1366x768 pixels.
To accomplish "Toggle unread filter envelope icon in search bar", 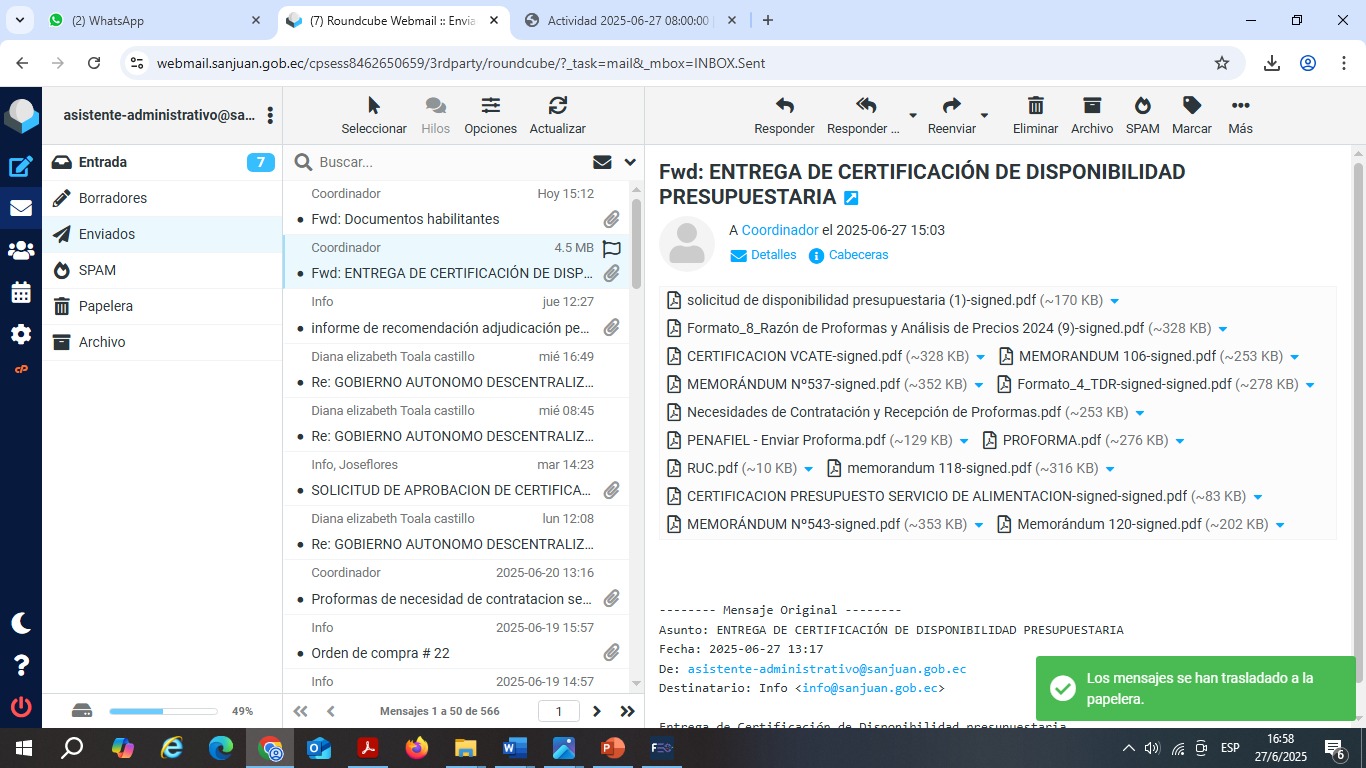I will pos(602,162).
